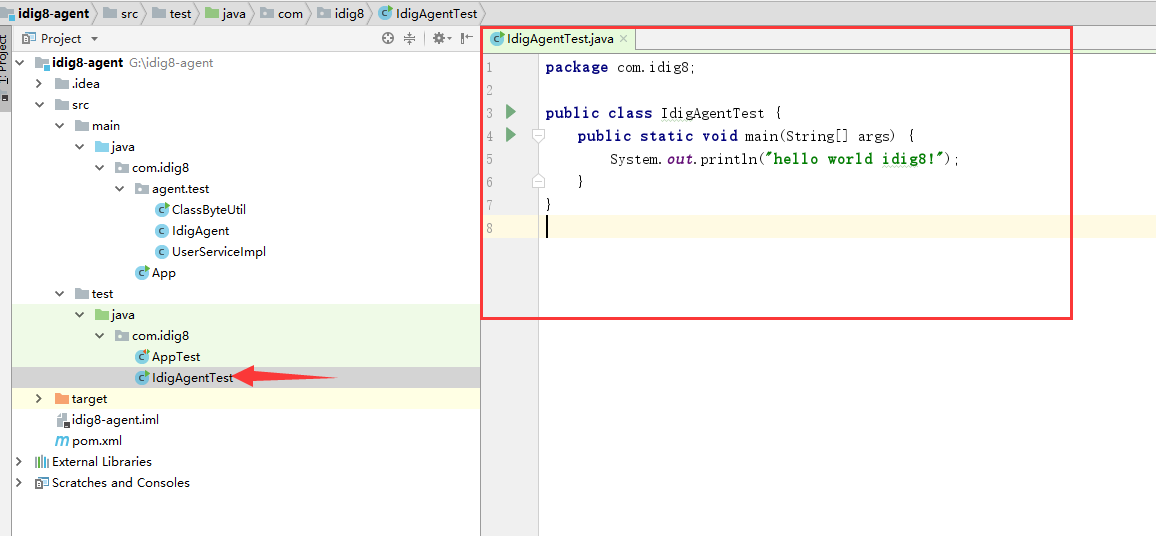Collapse the com.idig8 package under main

coord(99,168)
